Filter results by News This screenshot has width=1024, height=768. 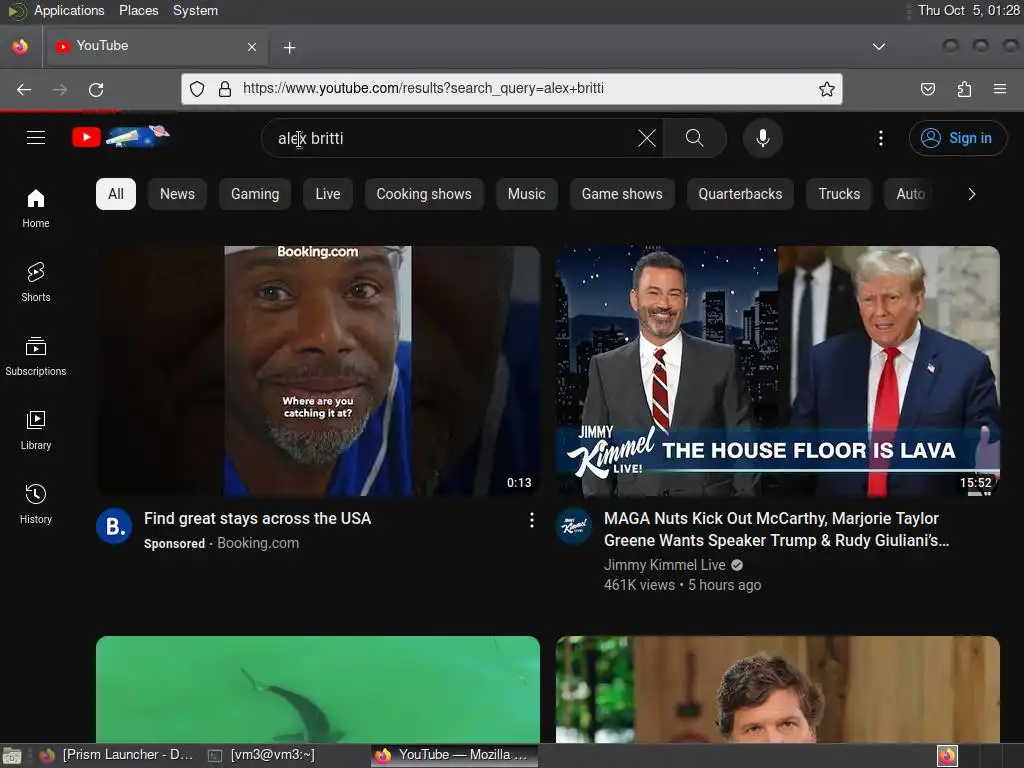pos(177,194)
